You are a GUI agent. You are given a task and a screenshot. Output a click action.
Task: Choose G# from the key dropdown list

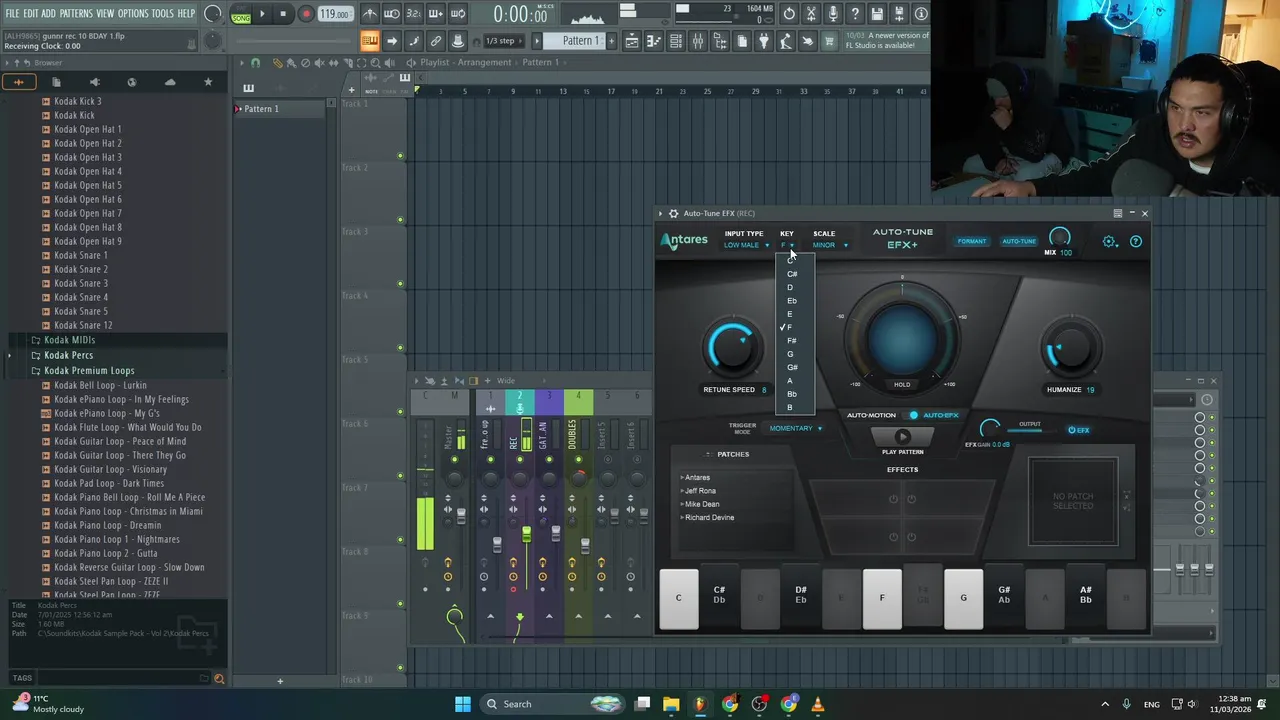(795, 367)
